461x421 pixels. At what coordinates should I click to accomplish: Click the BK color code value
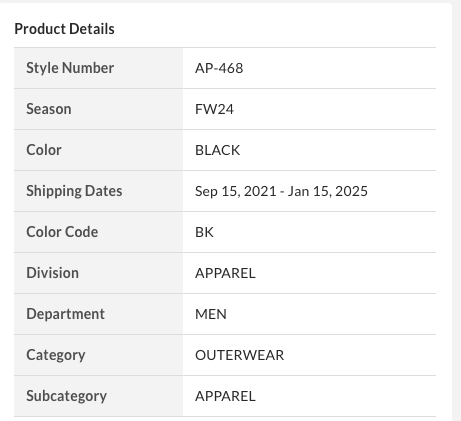(204, 232)
